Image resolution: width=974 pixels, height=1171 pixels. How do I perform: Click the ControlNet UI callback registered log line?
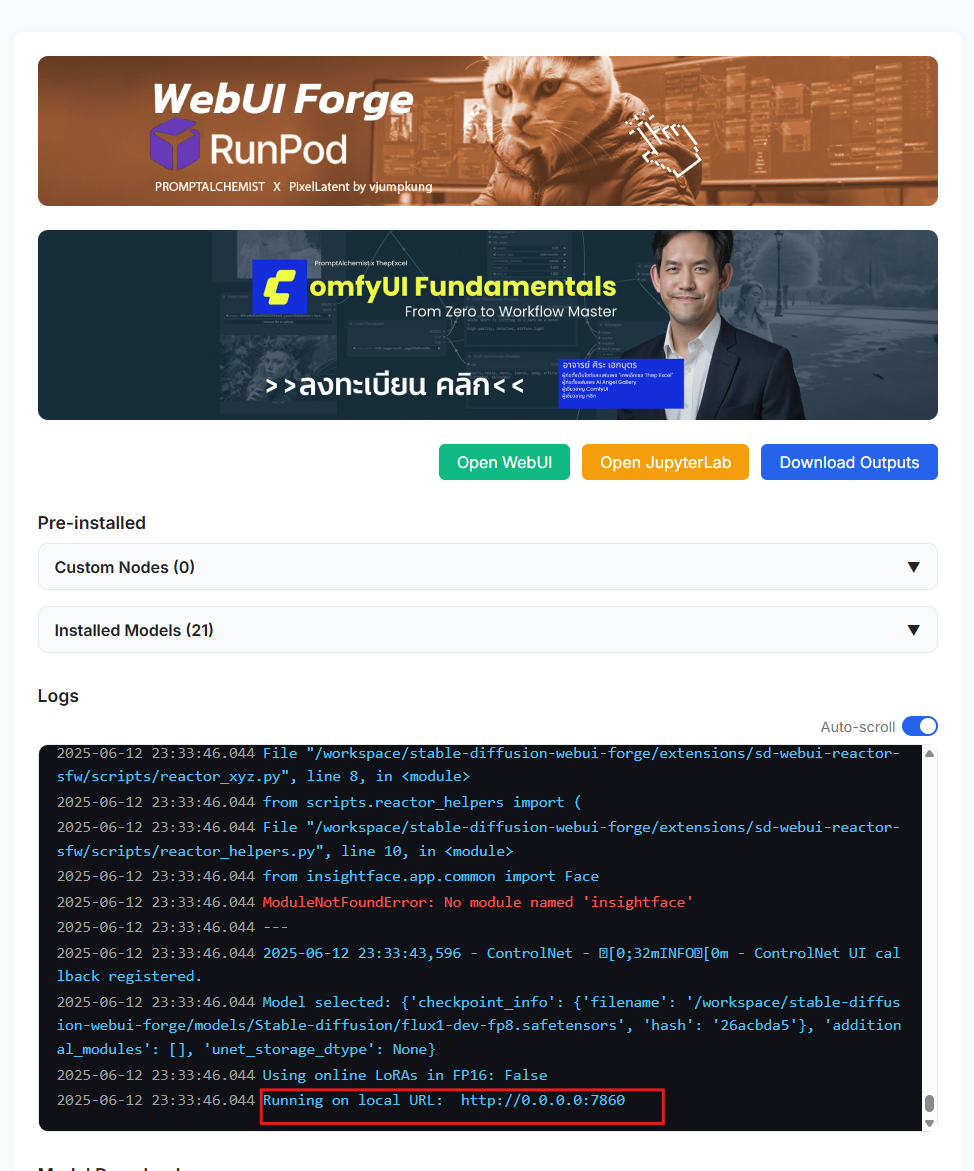pos(479,964)
